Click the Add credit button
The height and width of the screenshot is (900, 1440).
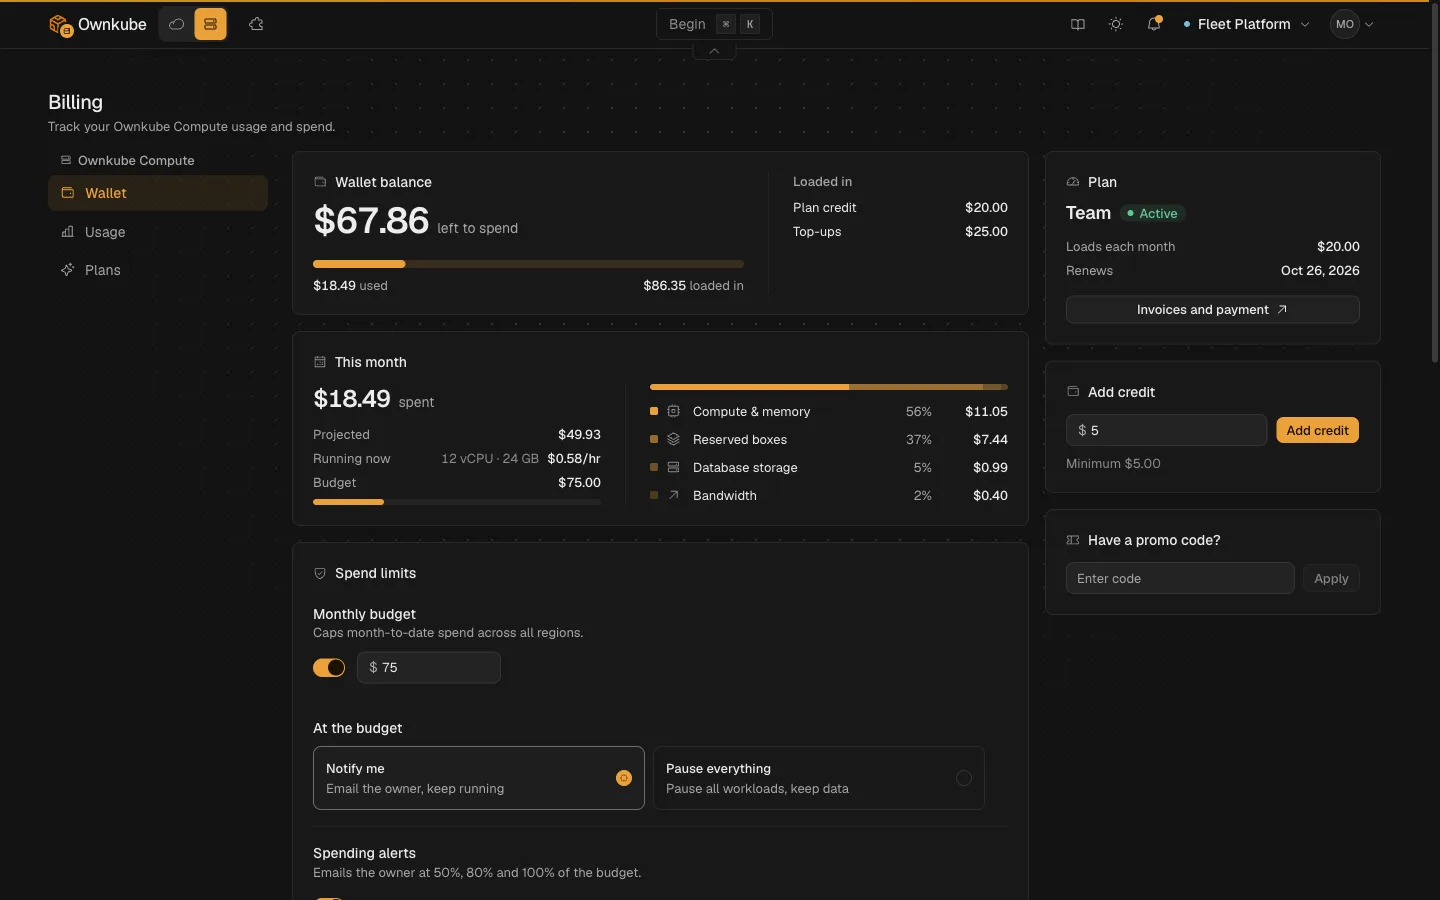tap(1317, 430)
